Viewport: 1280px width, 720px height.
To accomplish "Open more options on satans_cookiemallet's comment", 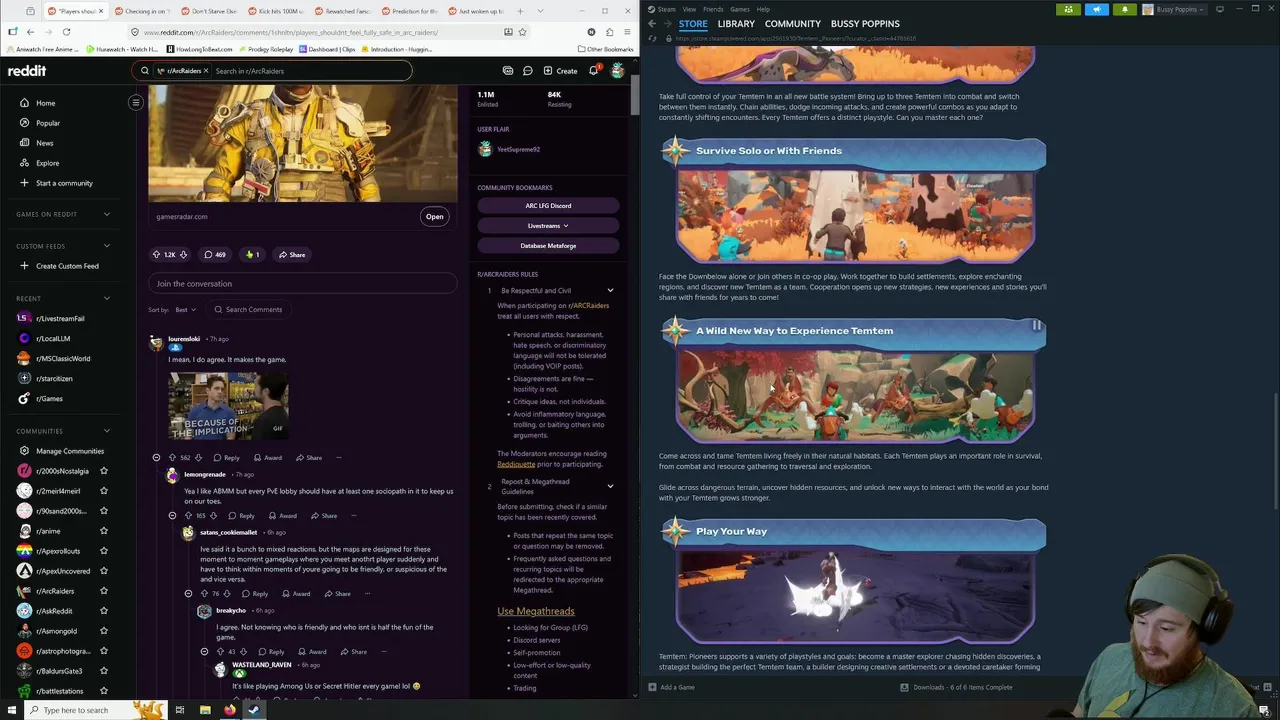I will 369,594.
